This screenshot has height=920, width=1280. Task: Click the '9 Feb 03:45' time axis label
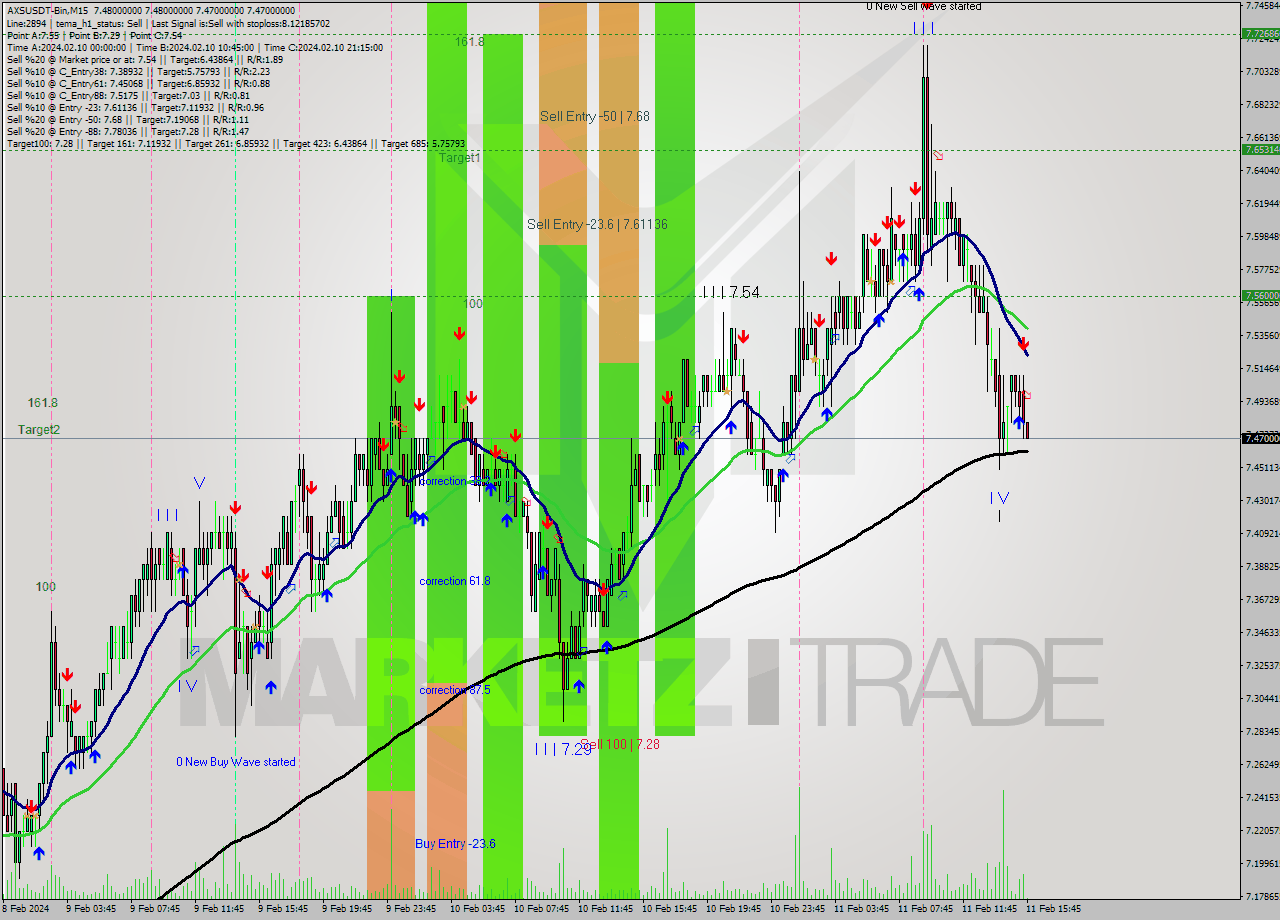point(91,909)
